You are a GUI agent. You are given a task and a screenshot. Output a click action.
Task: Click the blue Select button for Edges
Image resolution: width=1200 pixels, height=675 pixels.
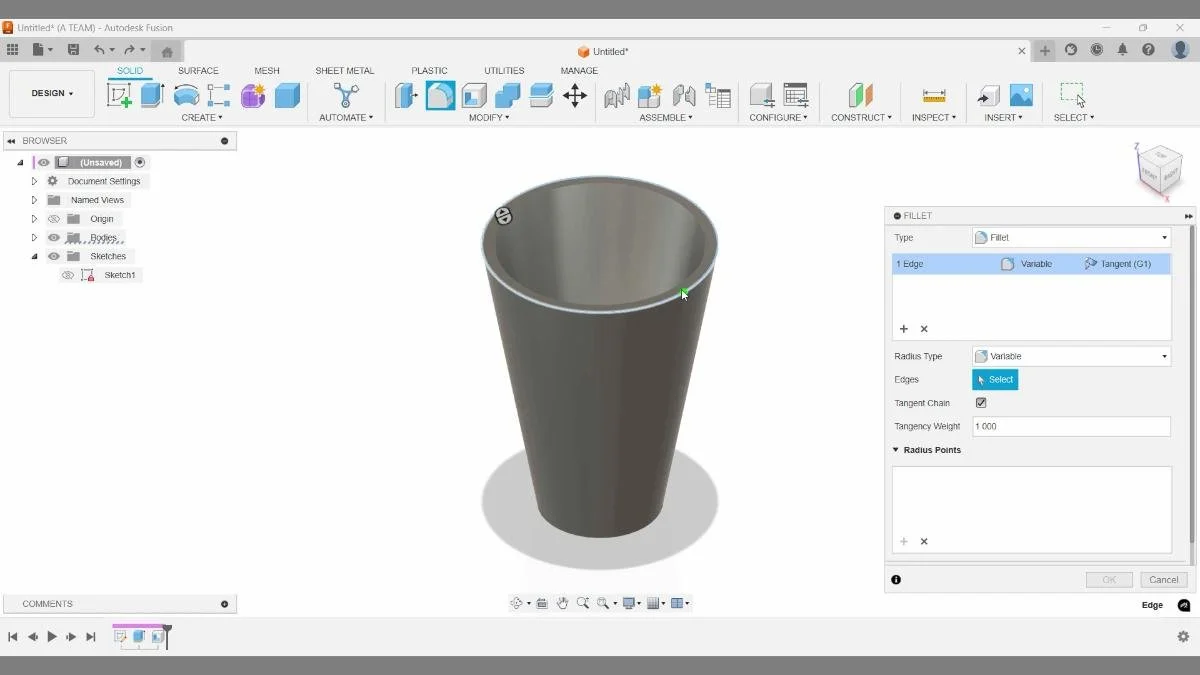pyautogui.click(x=995, y=379)
